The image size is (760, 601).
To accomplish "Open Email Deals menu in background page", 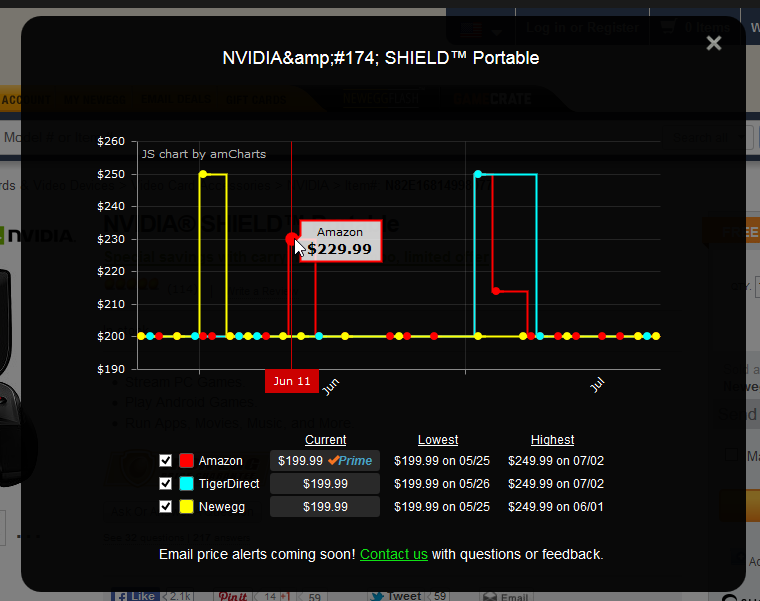I will [176, 99].
